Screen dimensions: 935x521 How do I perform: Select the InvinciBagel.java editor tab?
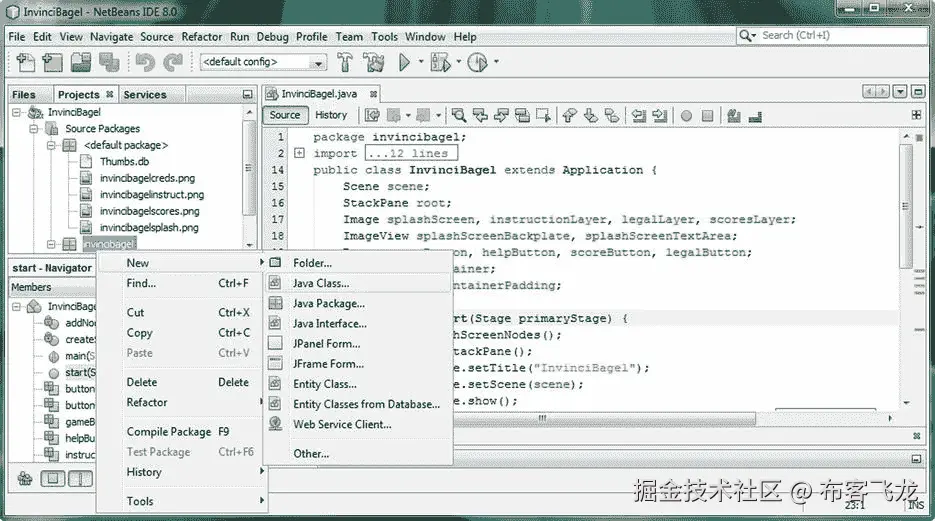pos(319,94)
